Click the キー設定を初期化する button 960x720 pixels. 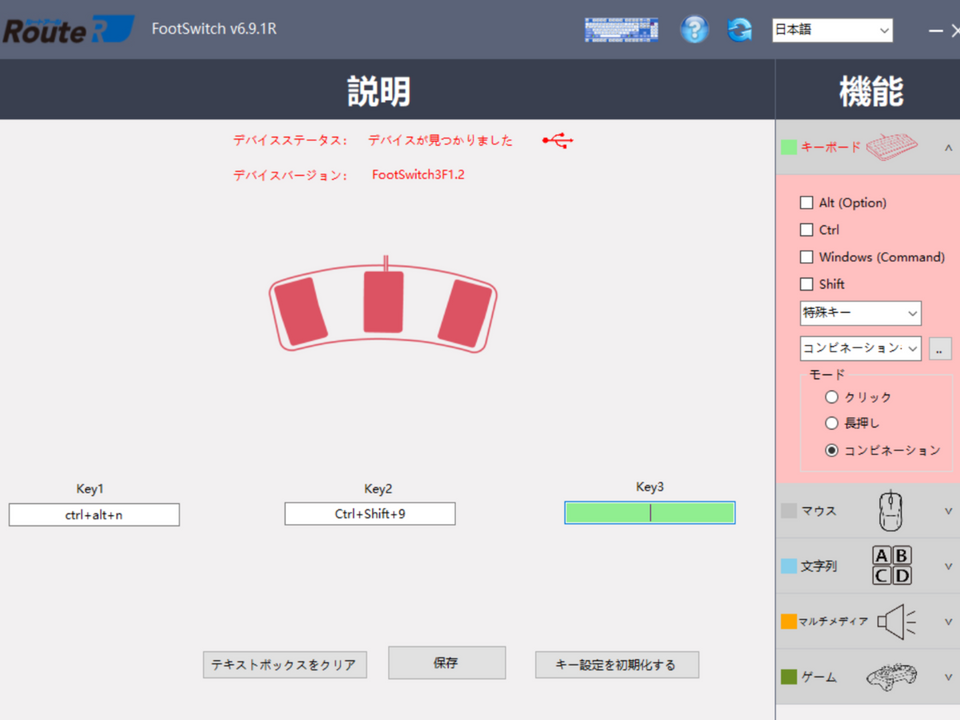[x=617, y=664]
